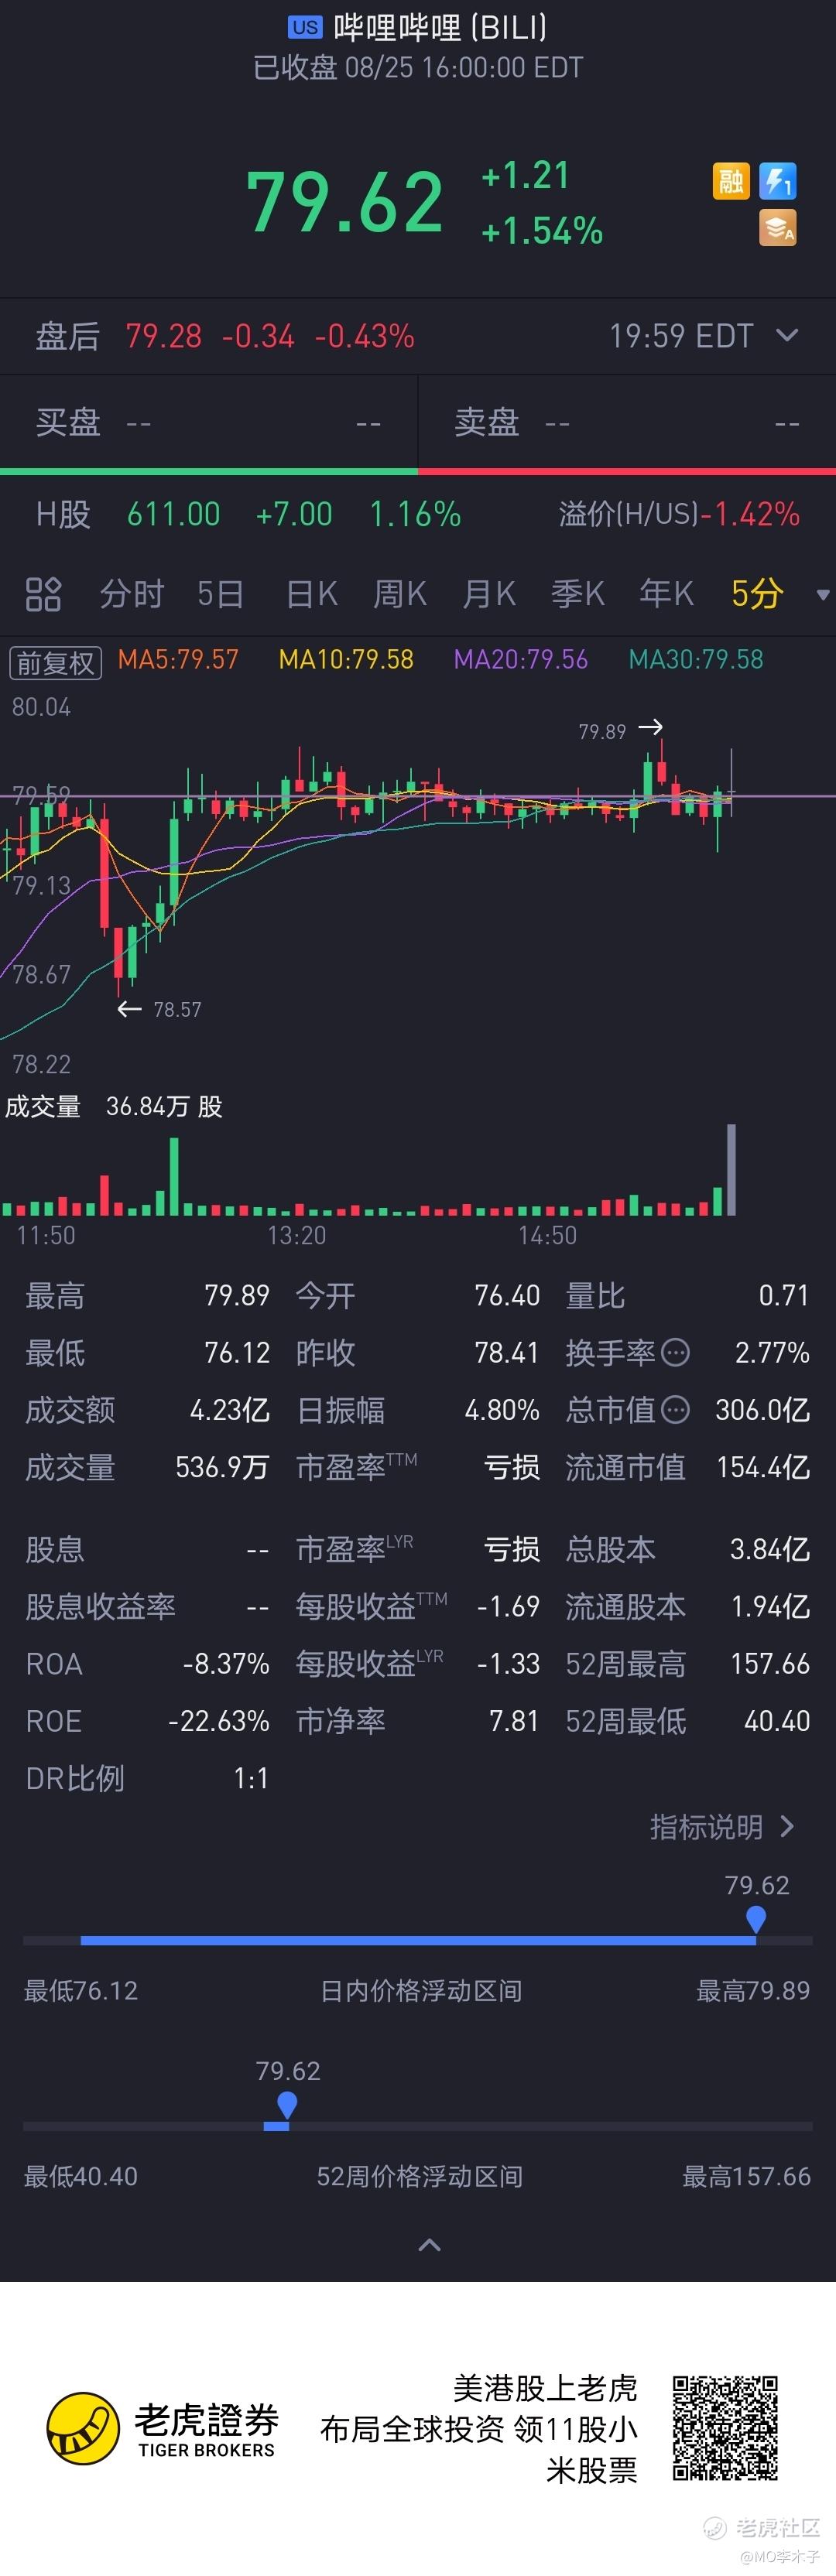
Task: Tap the orange 融 margin badge
Action: (731, 181)
